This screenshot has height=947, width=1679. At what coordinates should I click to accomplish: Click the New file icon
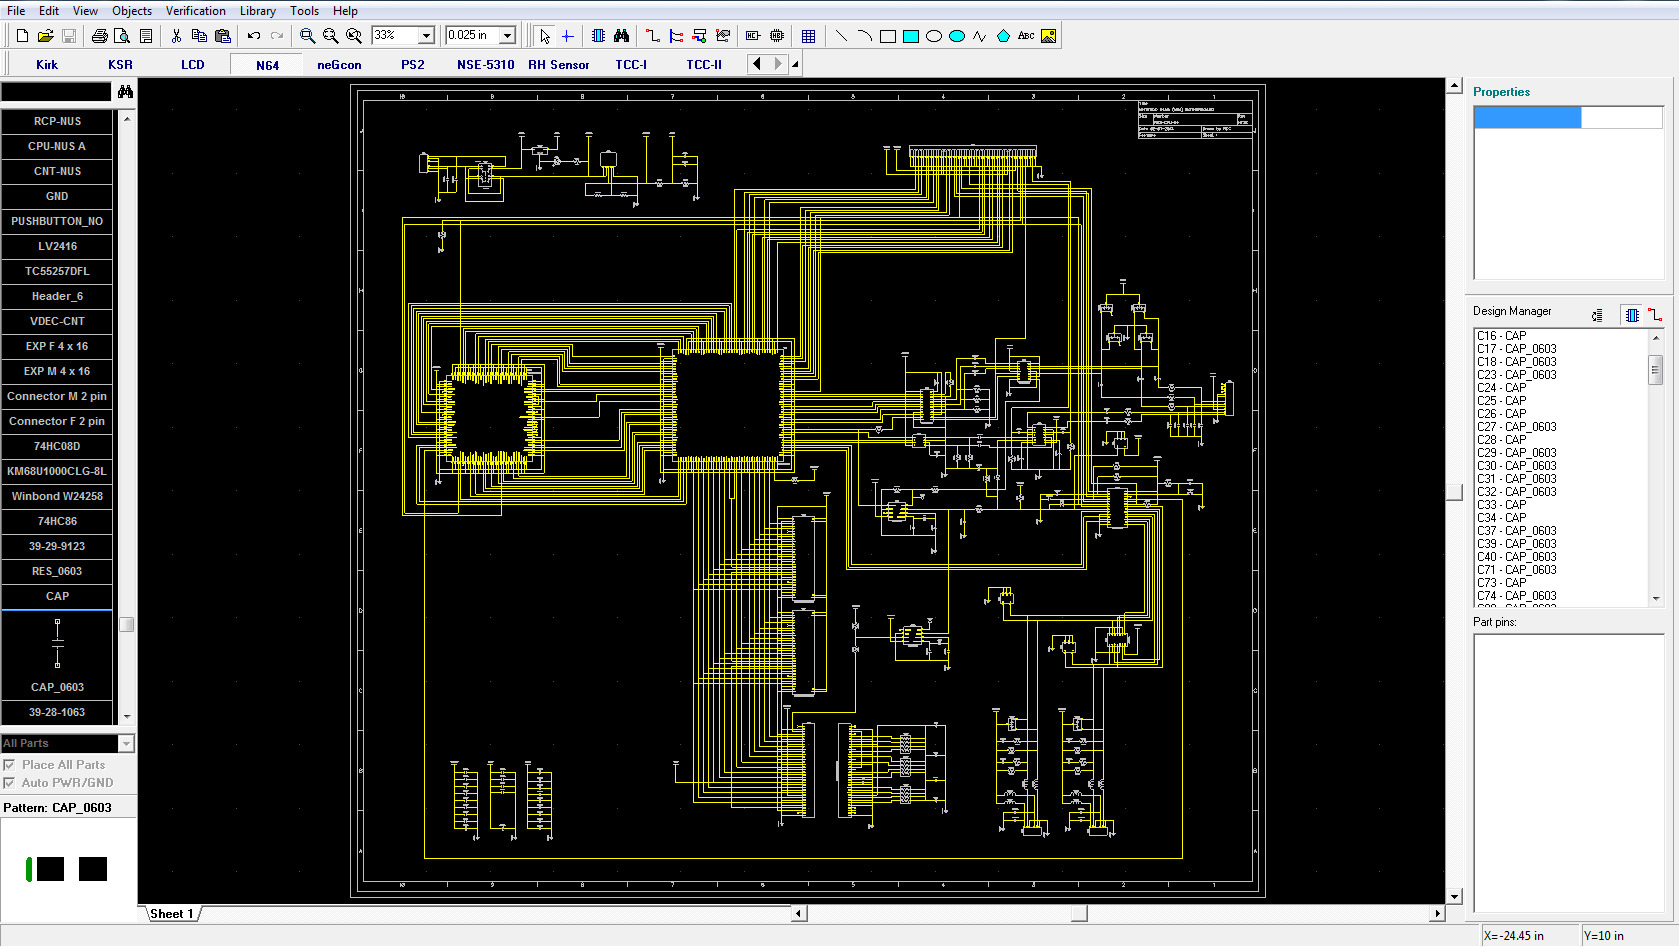click(22, 36)
